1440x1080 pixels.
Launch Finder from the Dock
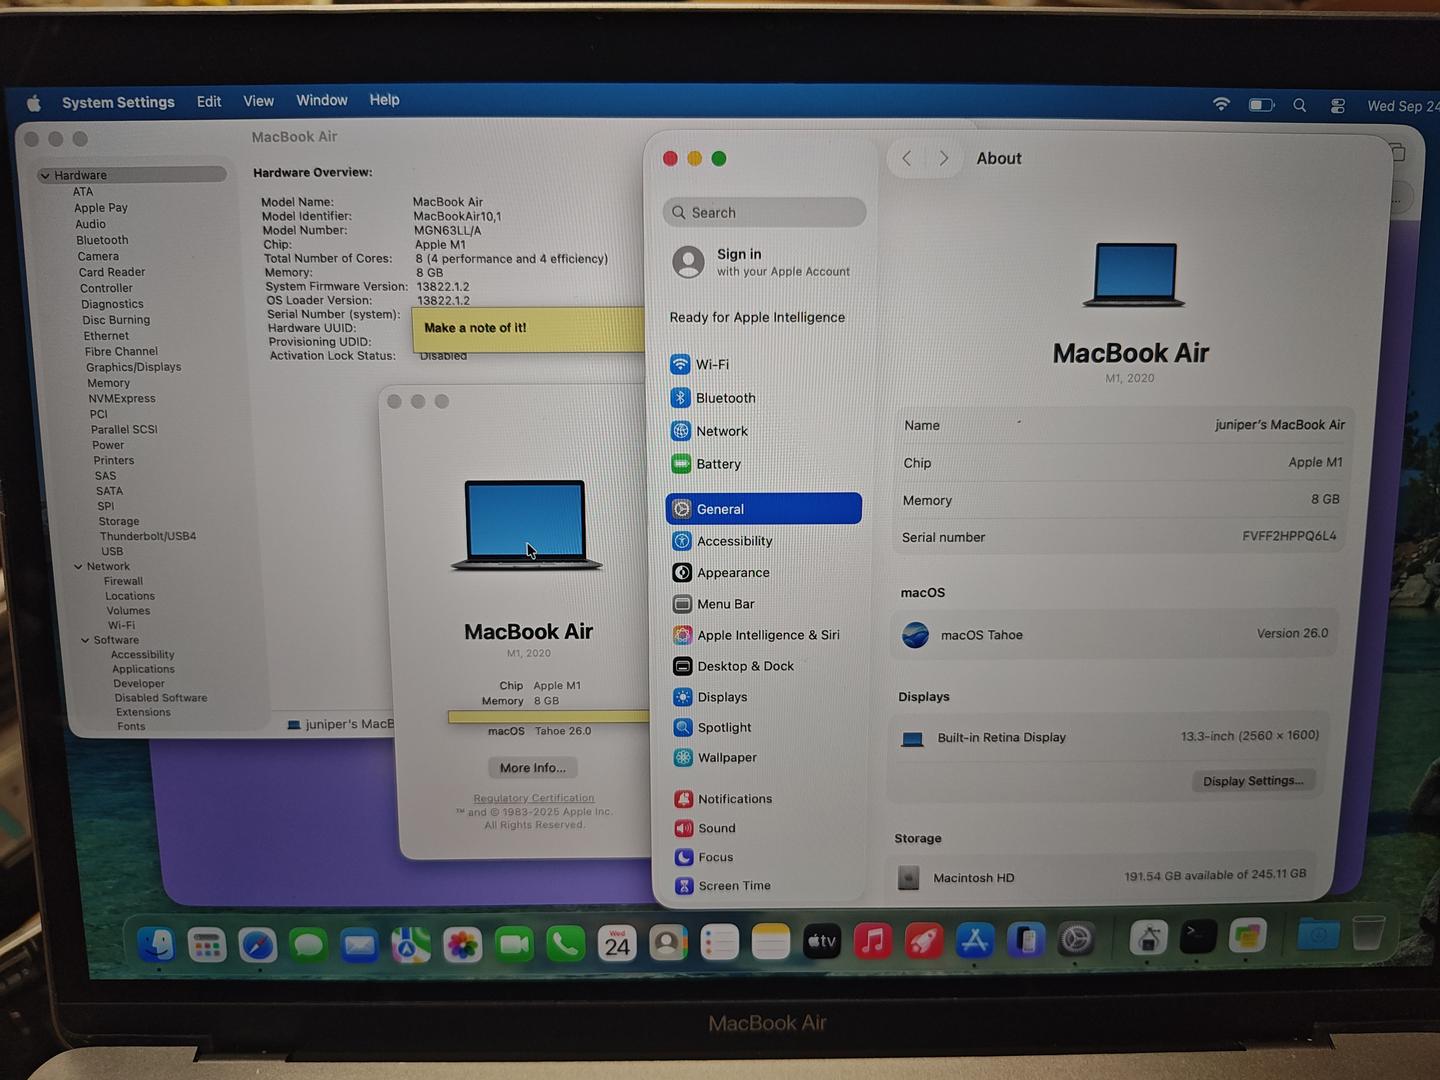pos(156,944)
